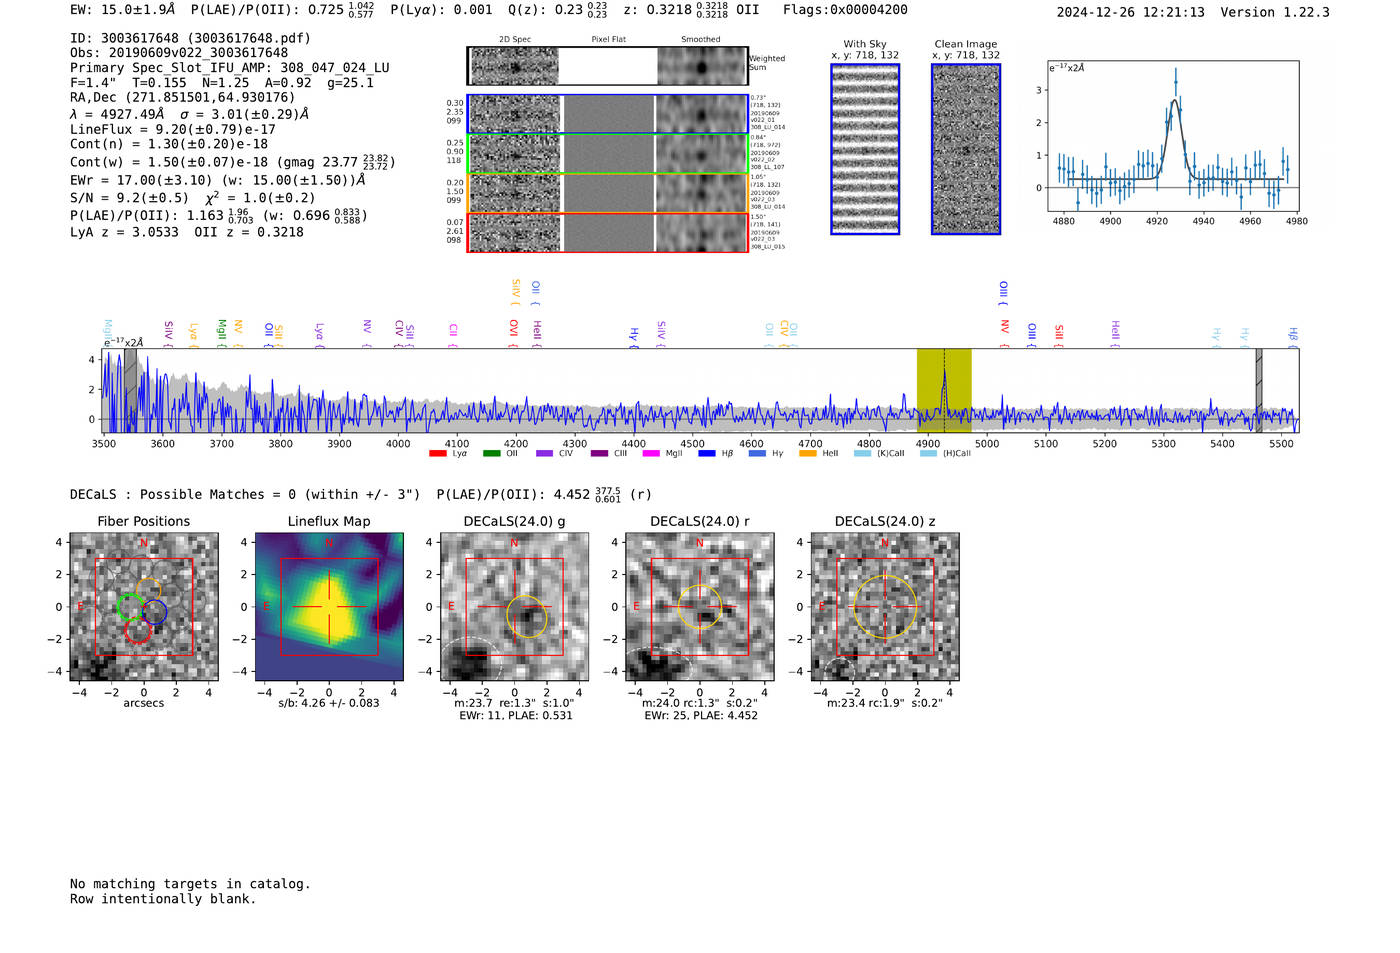Click the Flags:0x00004200 header text
The width and height of the screenshot is (1400, 953).
845,10
